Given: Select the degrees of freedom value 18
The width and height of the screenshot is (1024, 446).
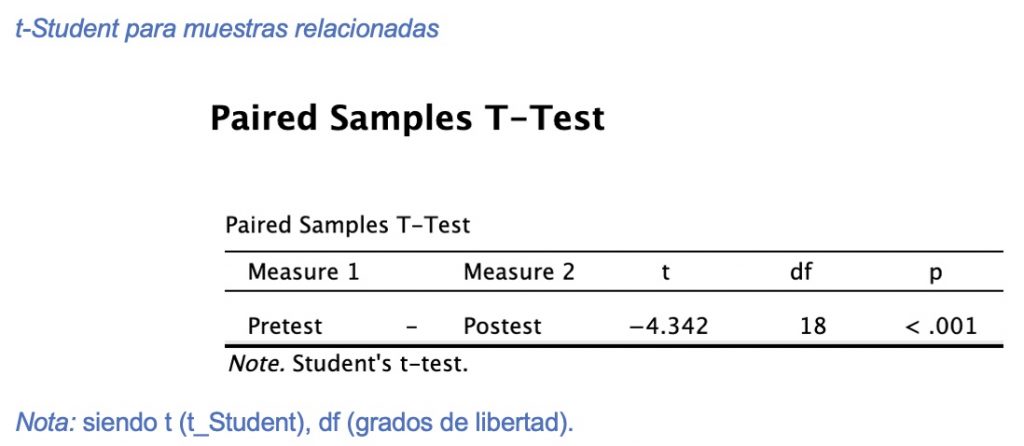Looking at the screenshot, I should [813, 326].
